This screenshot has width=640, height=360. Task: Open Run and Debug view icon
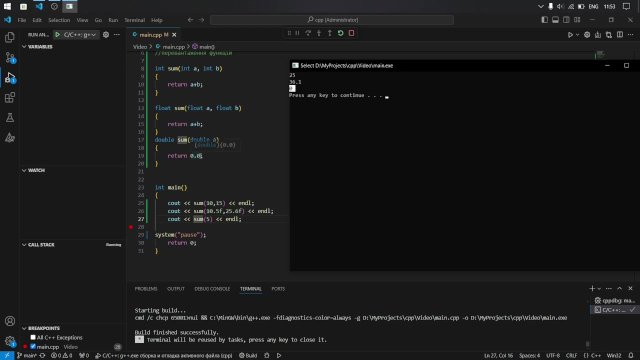tap(10, 78)
